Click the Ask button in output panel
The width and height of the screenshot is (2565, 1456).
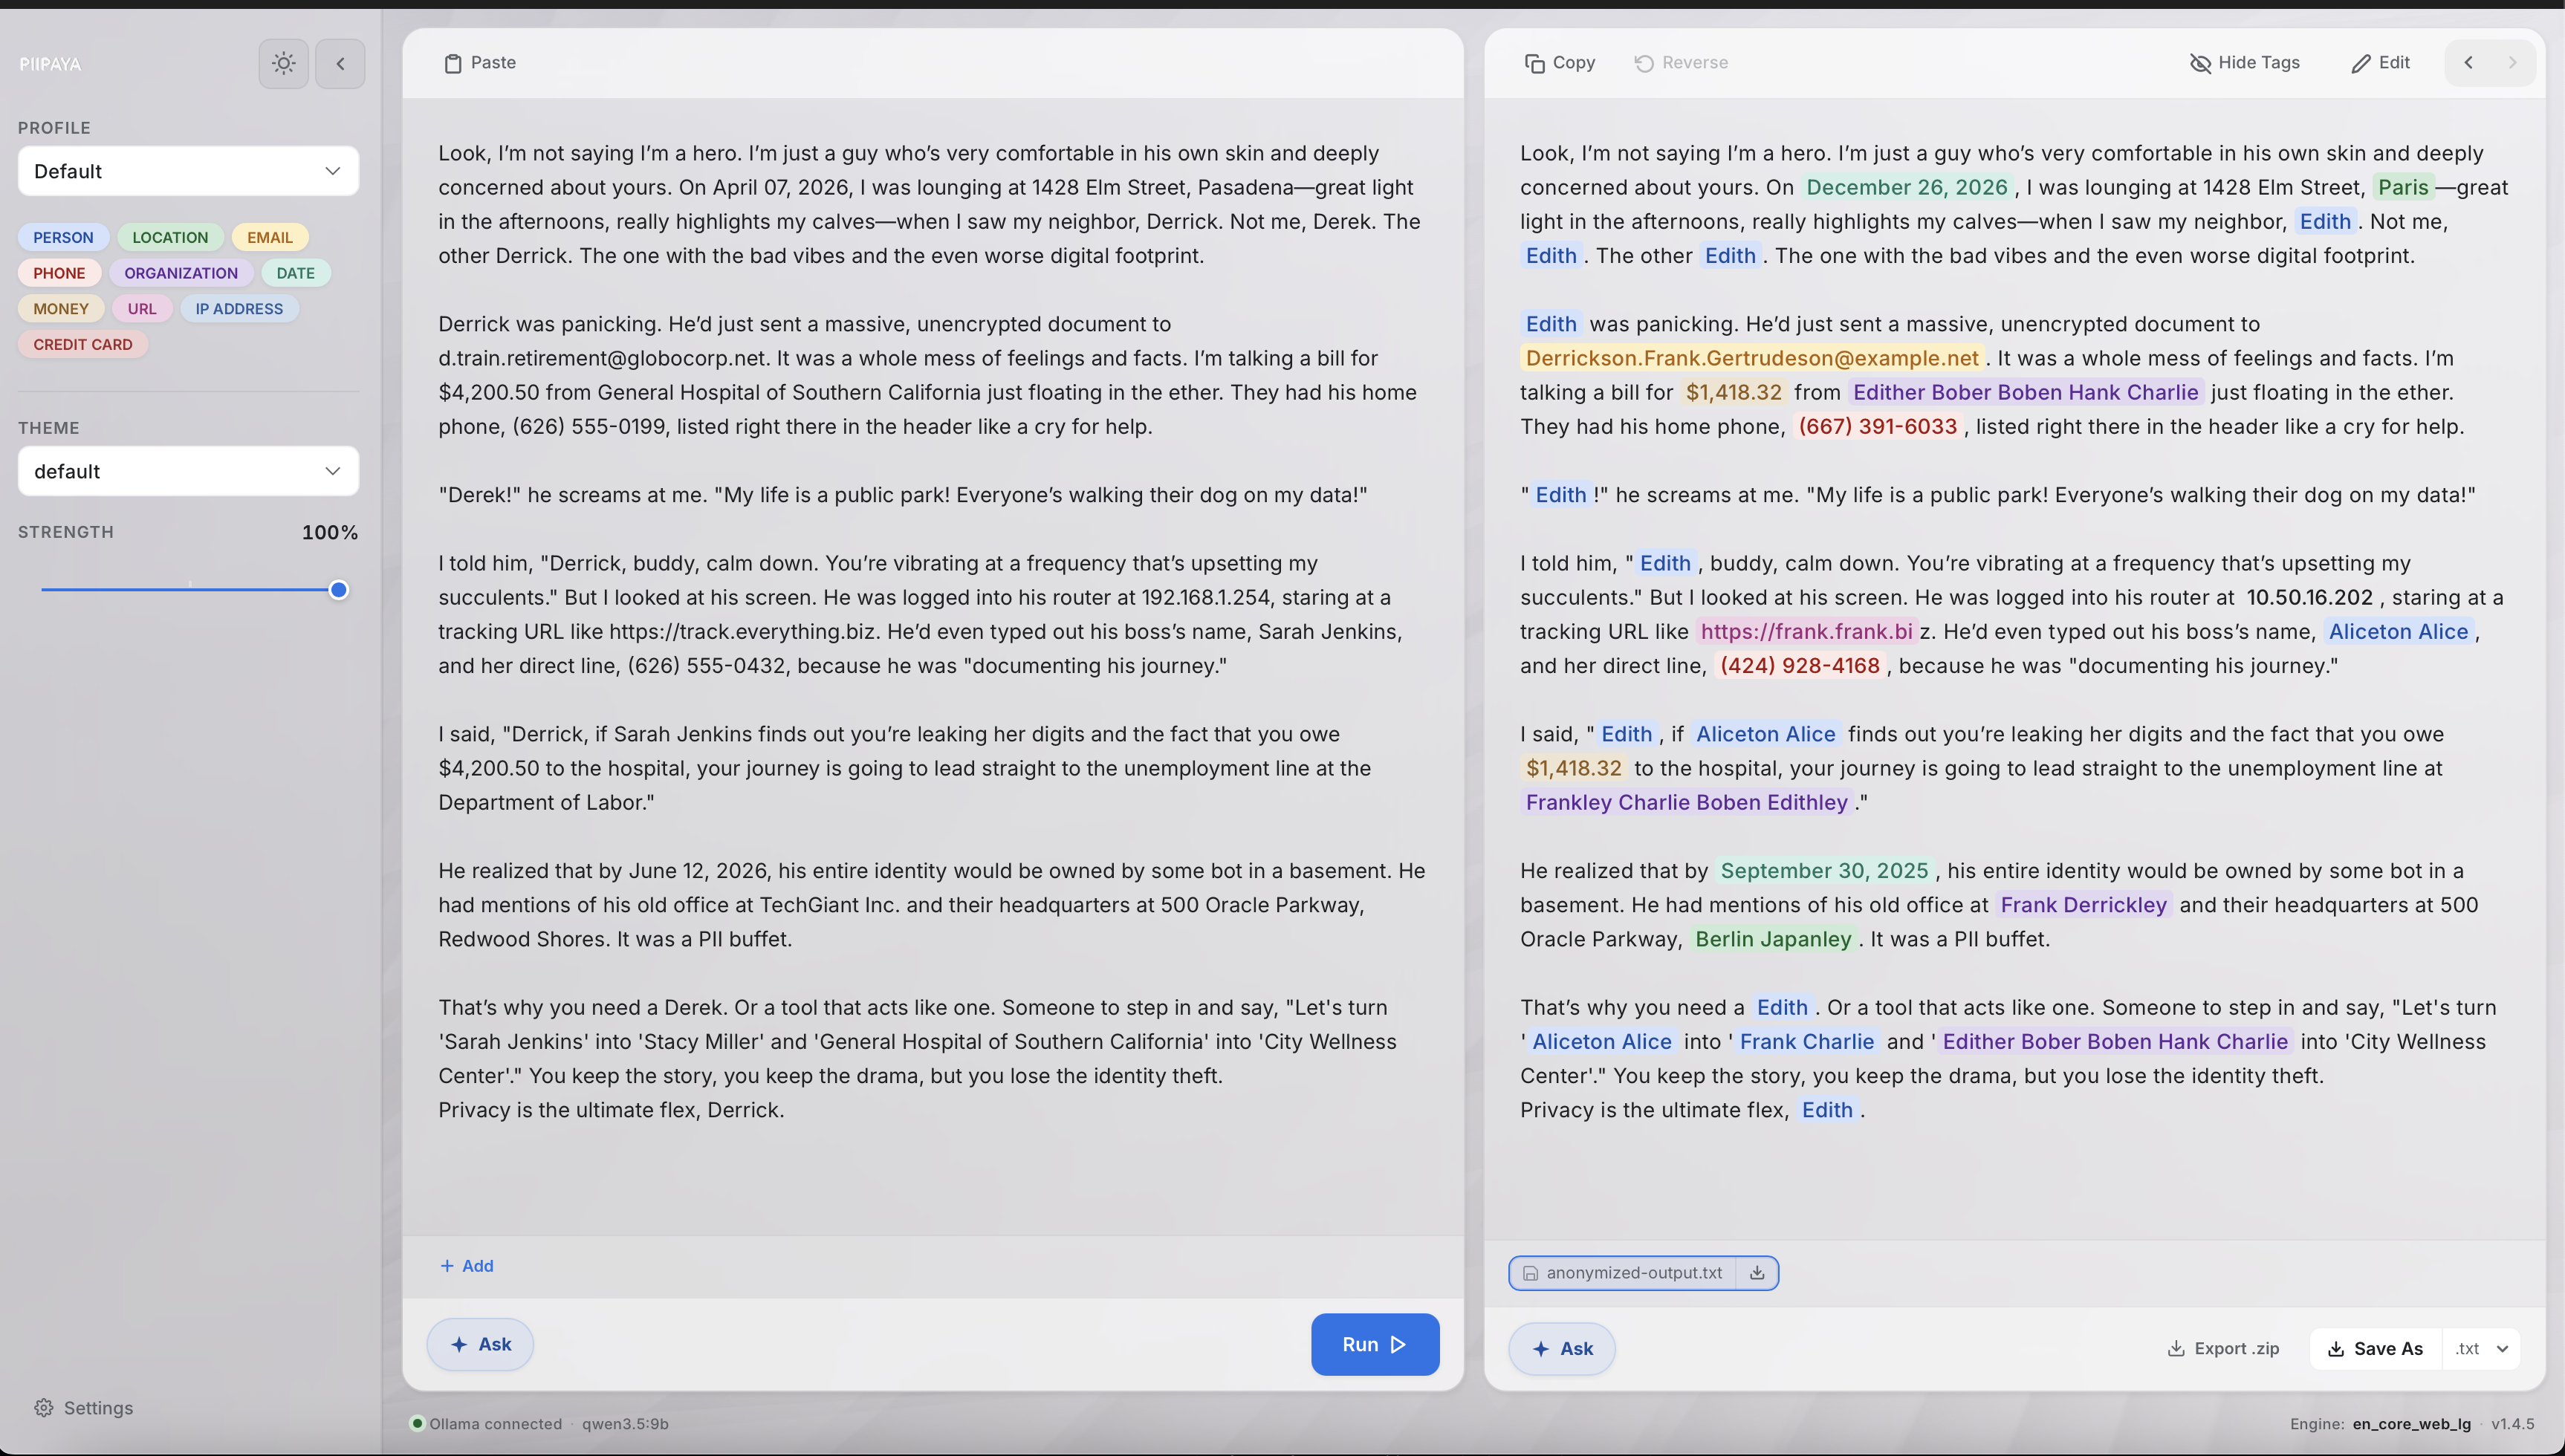pos(1562,1348)
